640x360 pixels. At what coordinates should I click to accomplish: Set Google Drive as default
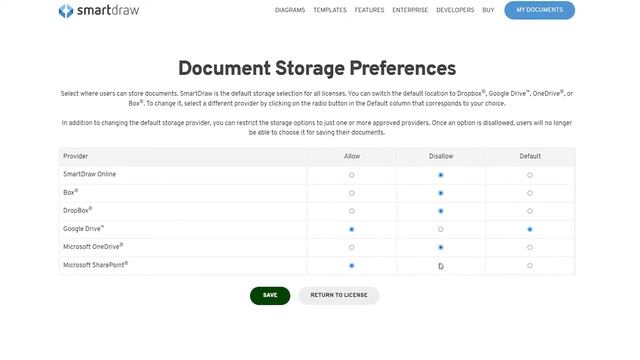[x=530, y=229]
